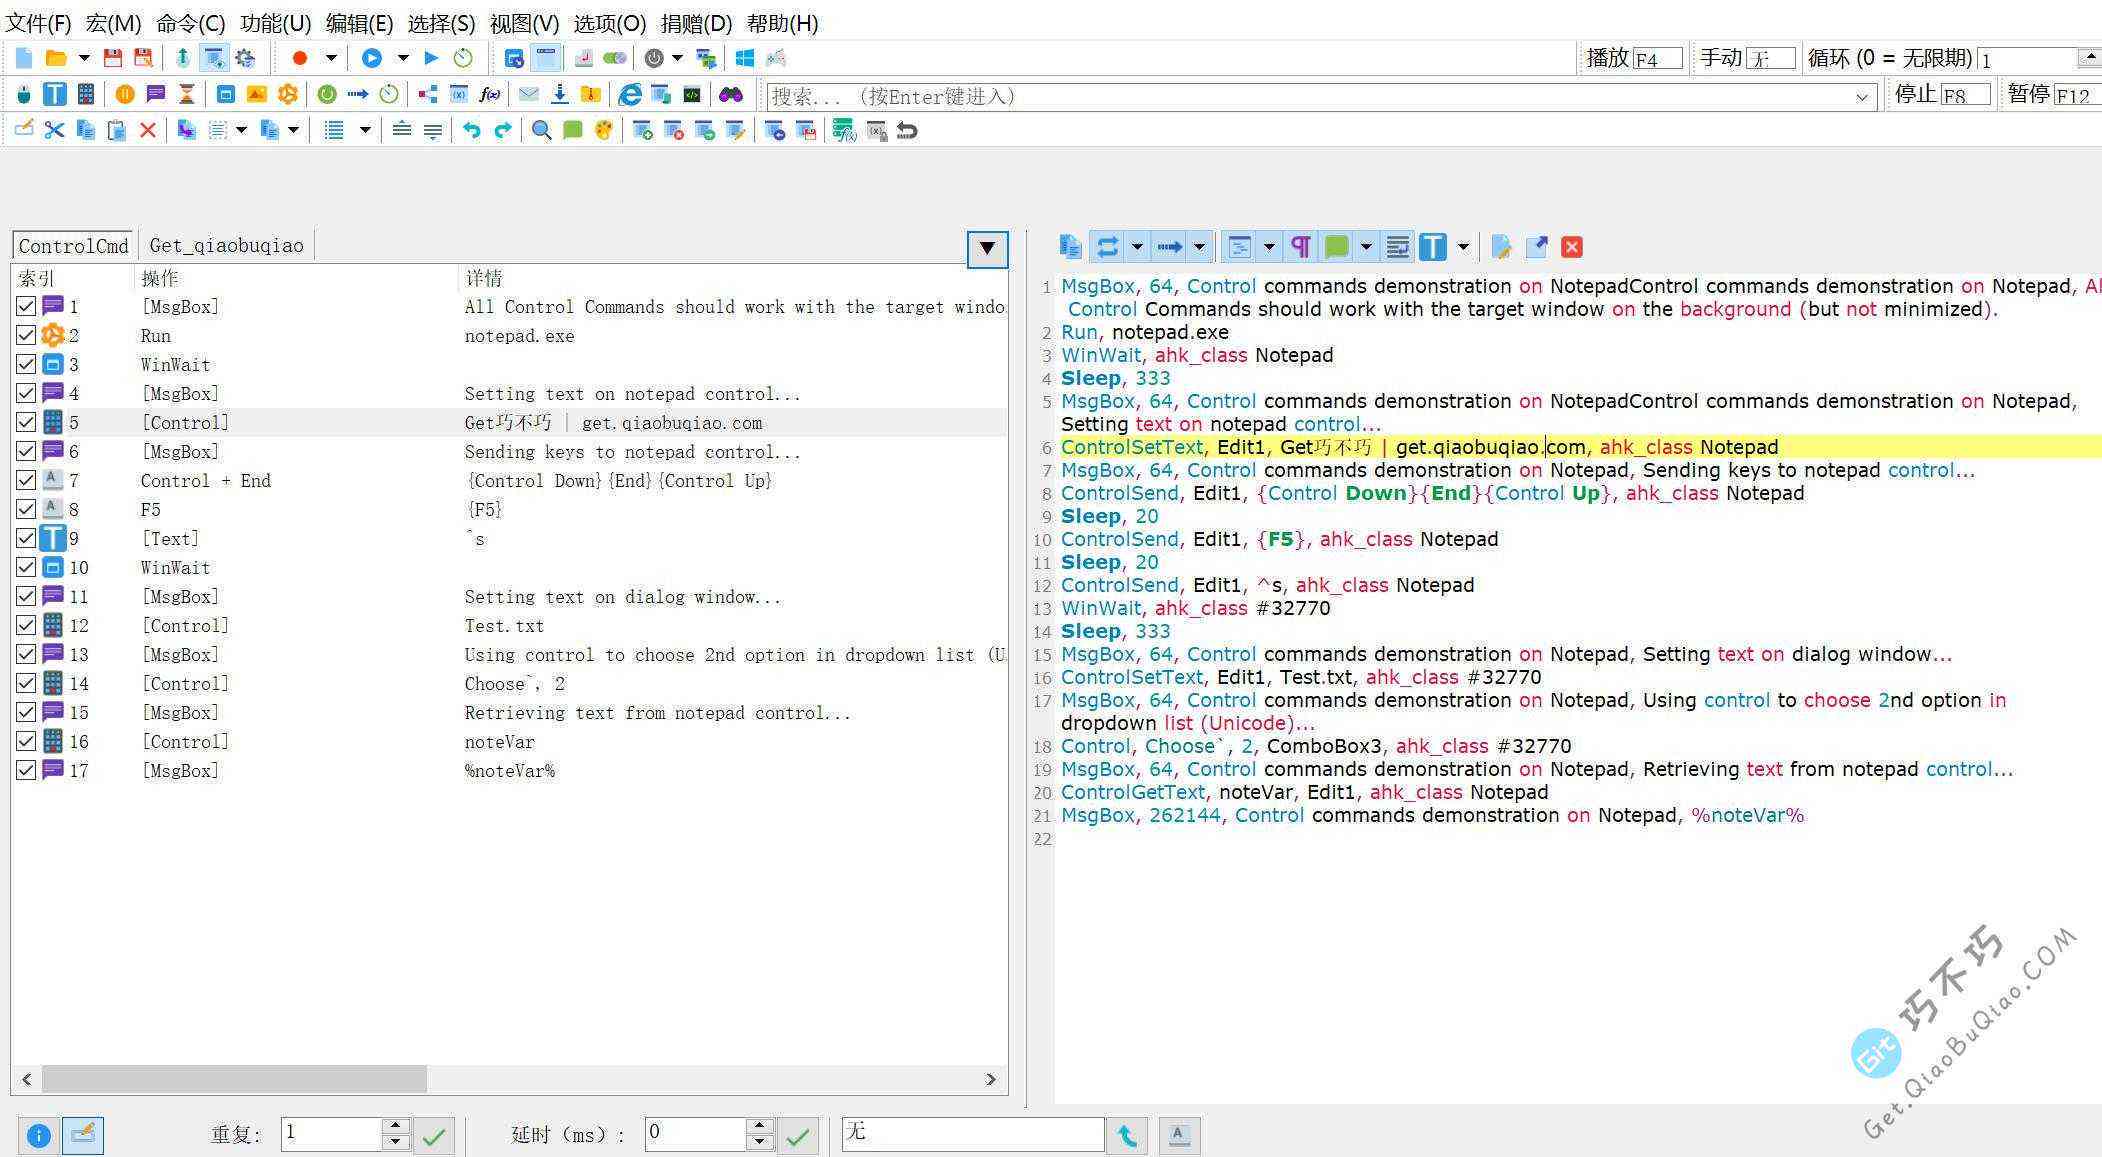This screenshot has width=2102, height=1157.
Task: Select row 16 noteVar in the list
Action: 510,741
